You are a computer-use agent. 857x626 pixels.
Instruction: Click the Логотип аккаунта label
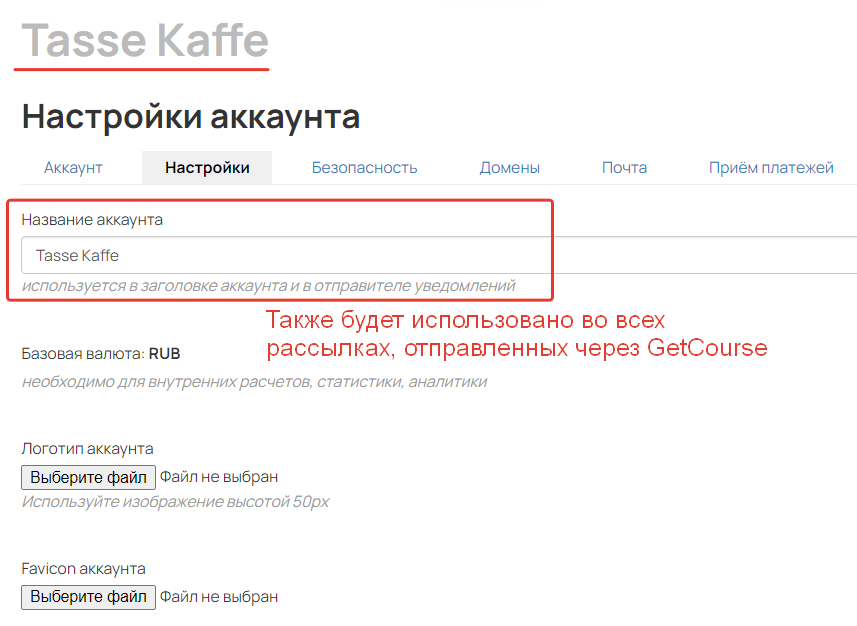(87, 449)
